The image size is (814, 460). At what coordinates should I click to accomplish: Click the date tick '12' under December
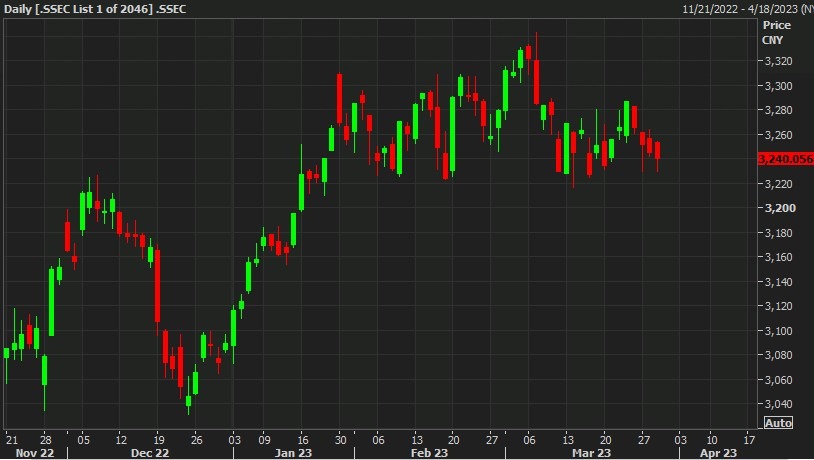pos(121,440)
